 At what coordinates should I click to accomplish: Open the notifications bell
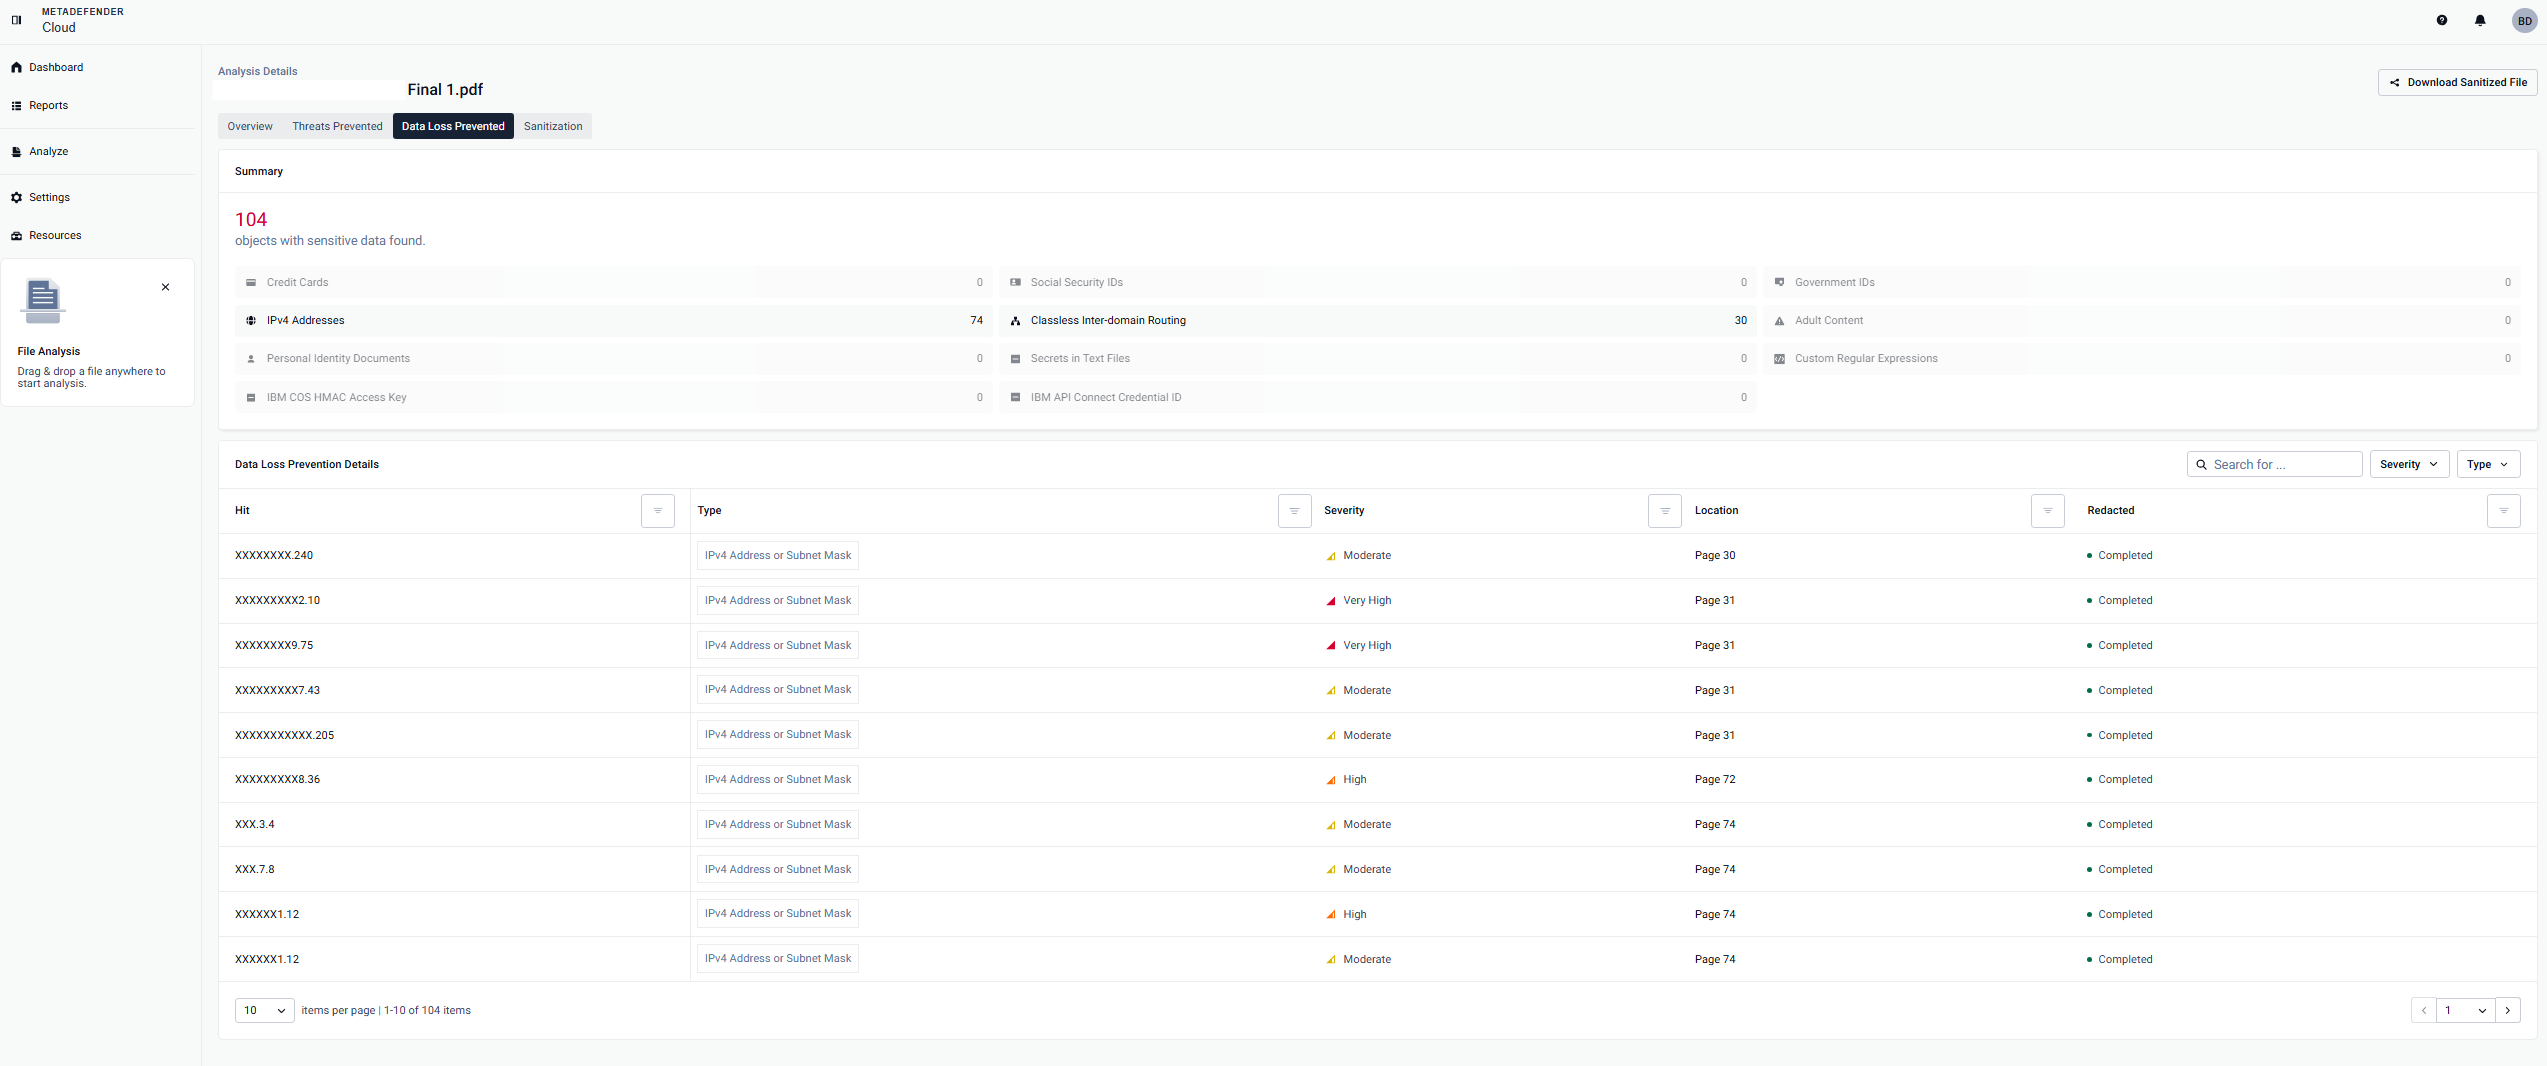pos(2479,20)
